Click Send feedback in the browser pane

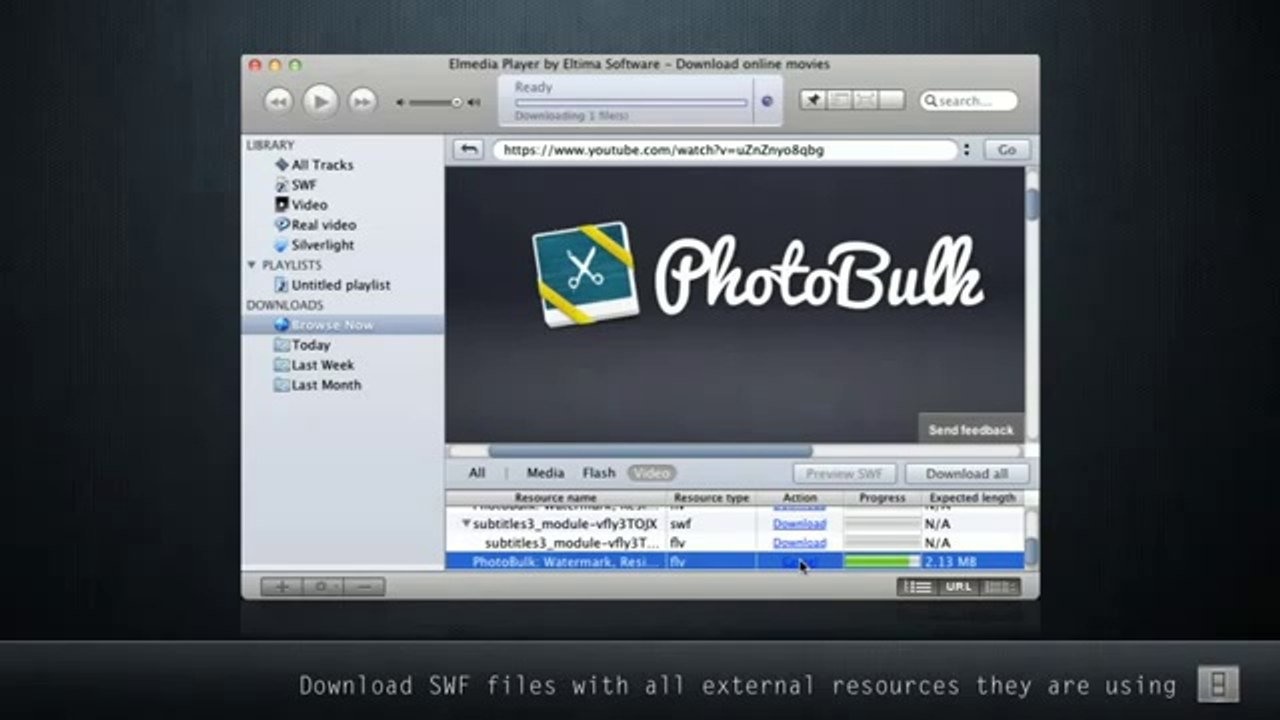(x=970, y=430)
